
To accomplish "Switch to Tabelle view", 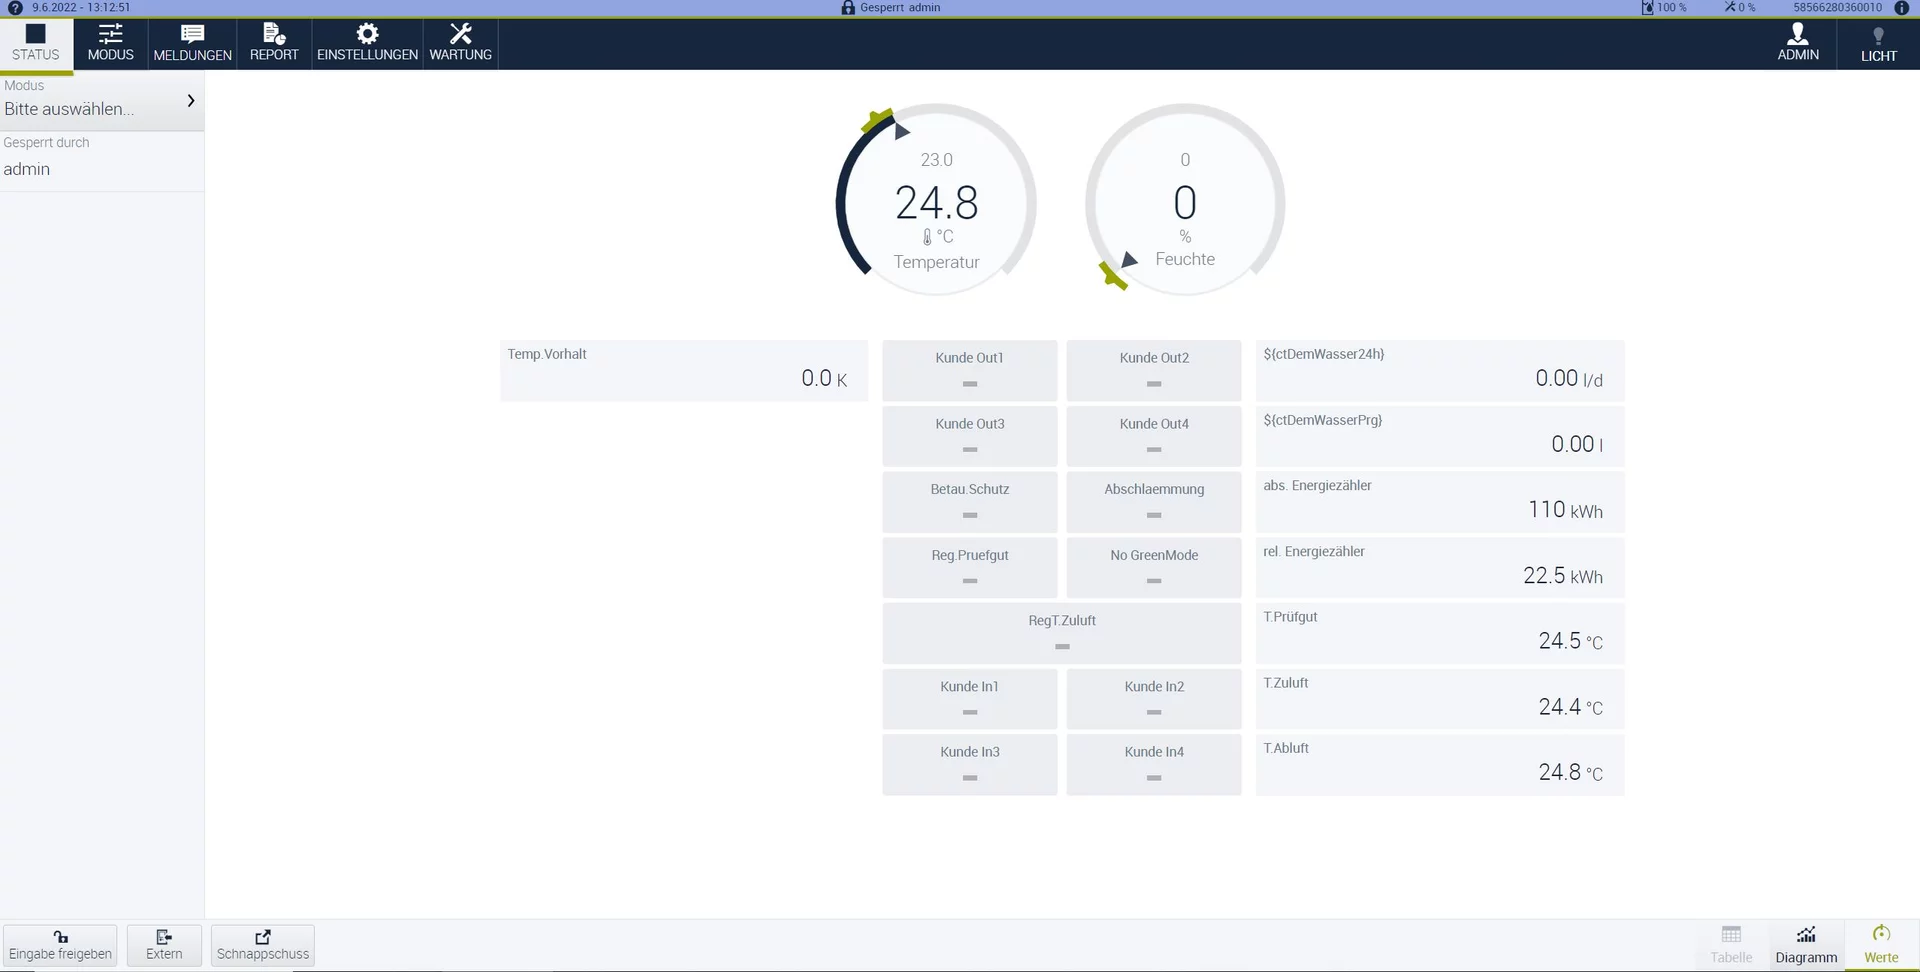I will coord(1731,945).
